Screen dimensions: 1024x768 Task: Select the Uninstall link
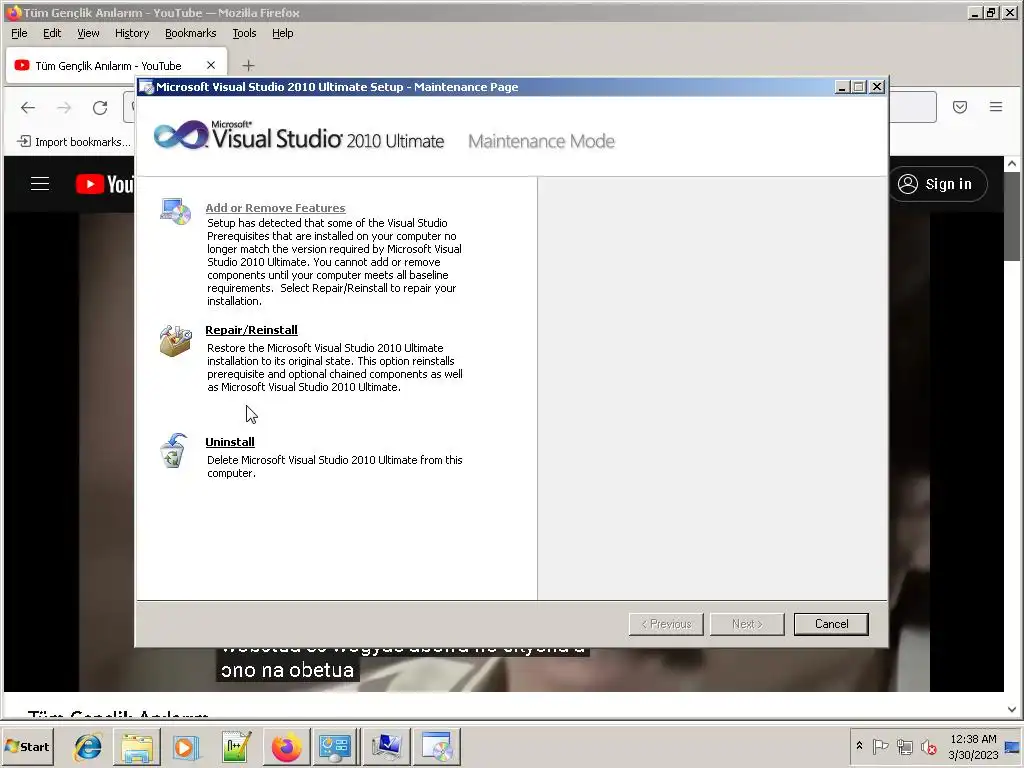click(x=230, y=441)
